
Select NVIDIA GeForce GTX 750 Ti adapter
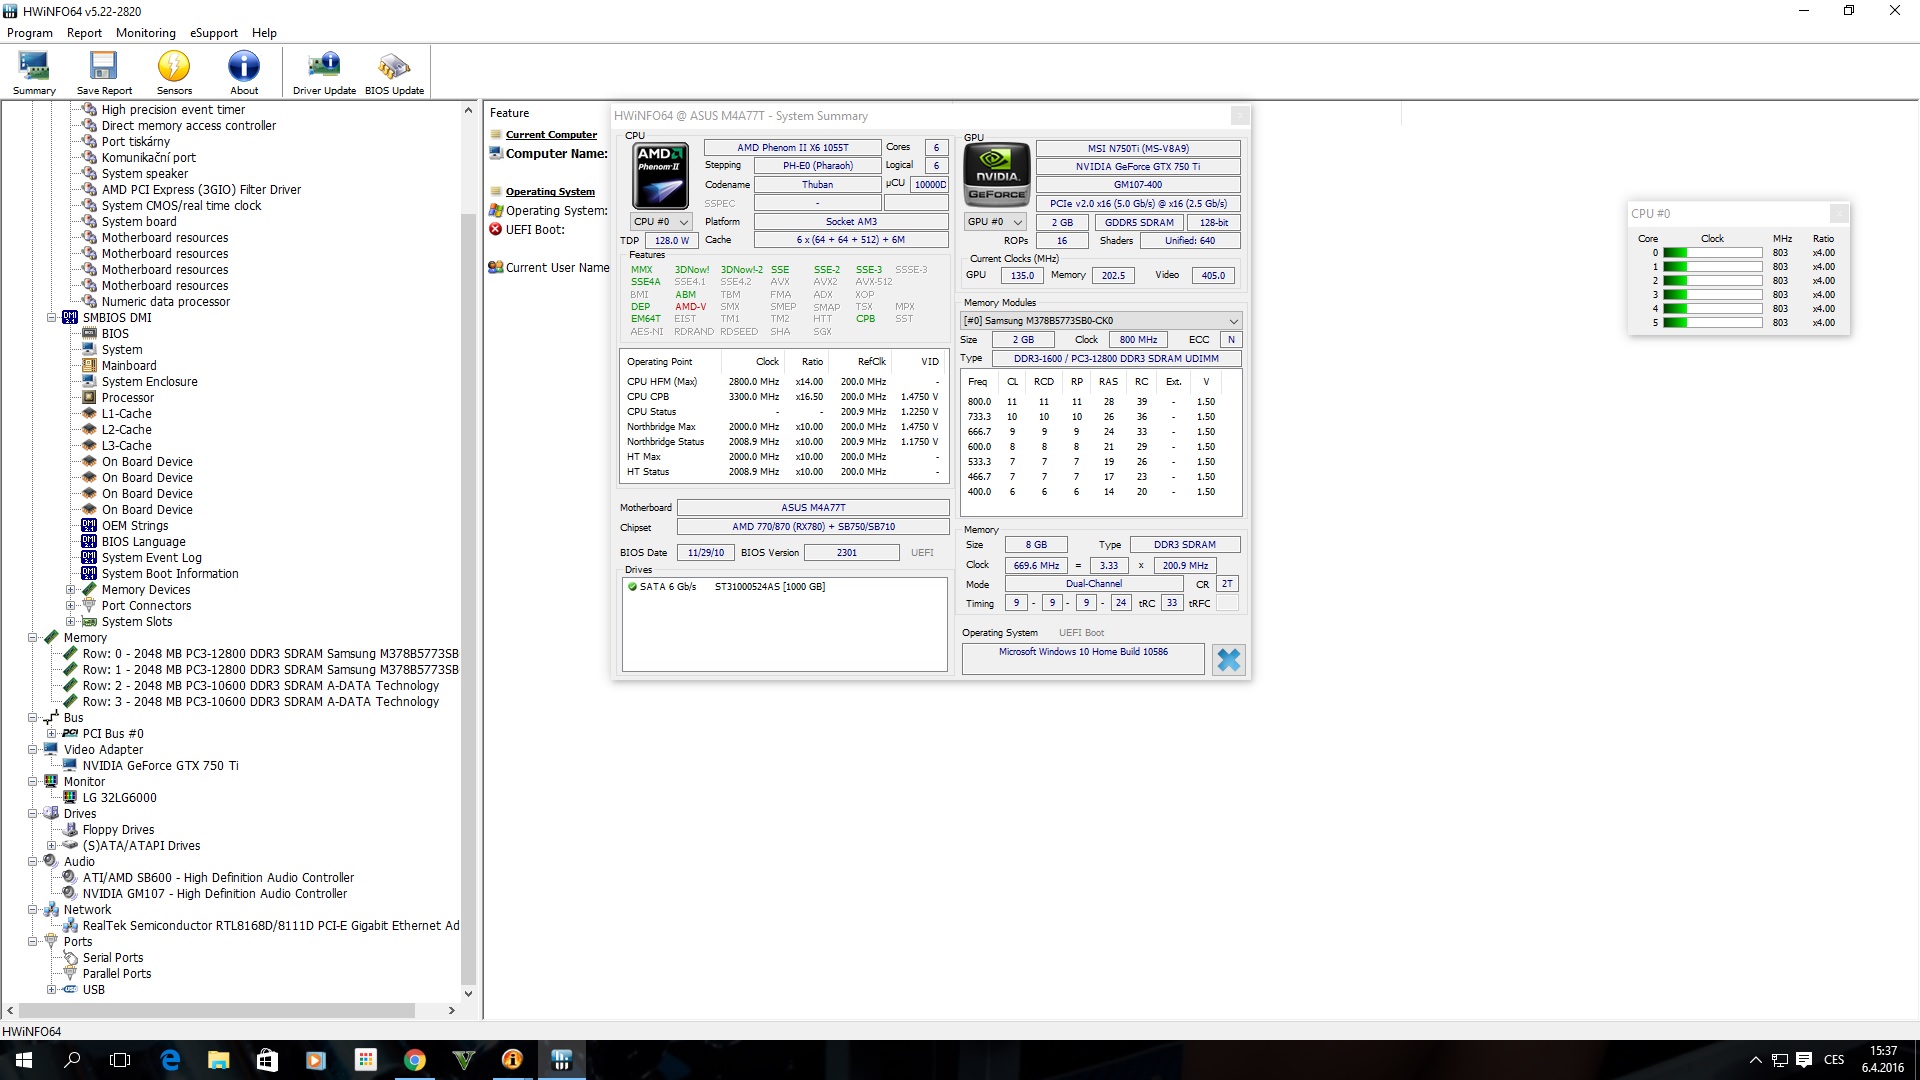point(160,766)
